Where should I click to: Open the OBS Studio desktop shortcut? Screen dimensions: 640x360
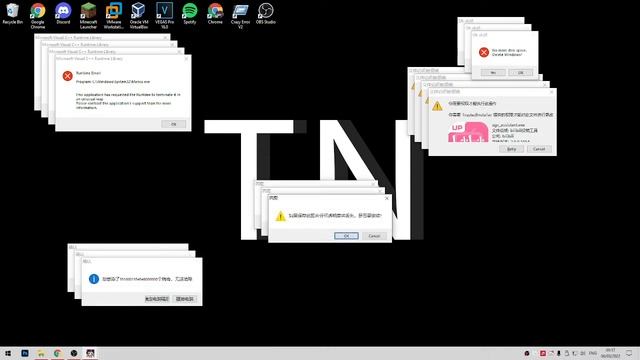[266, 14]
